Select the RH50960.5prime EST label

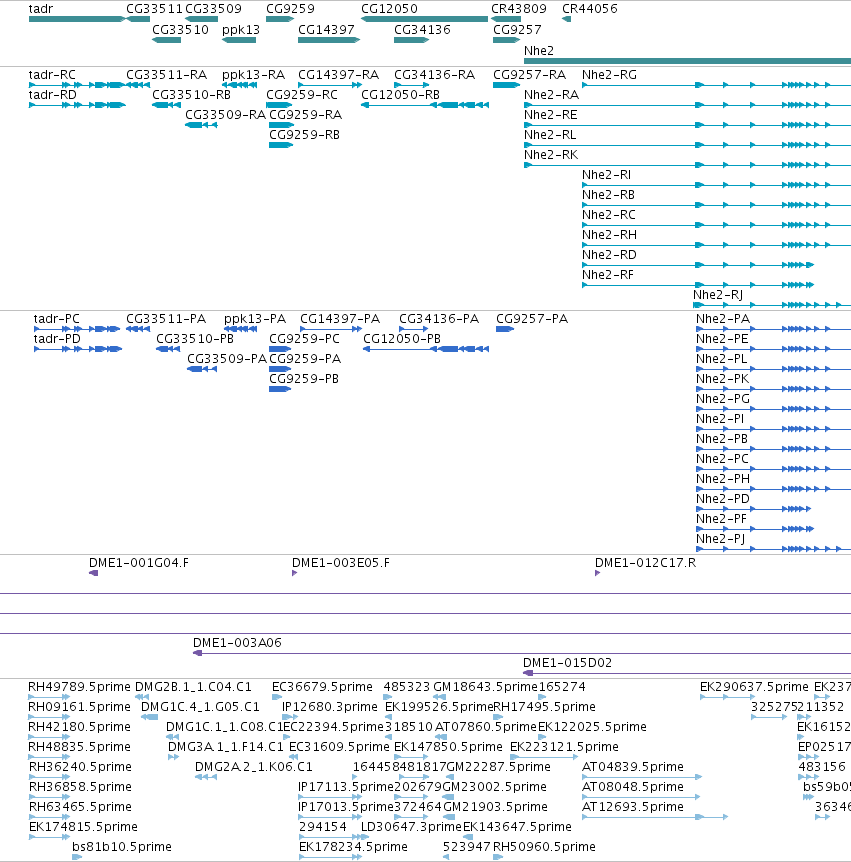pyautogui.click(x=544, y=847)
